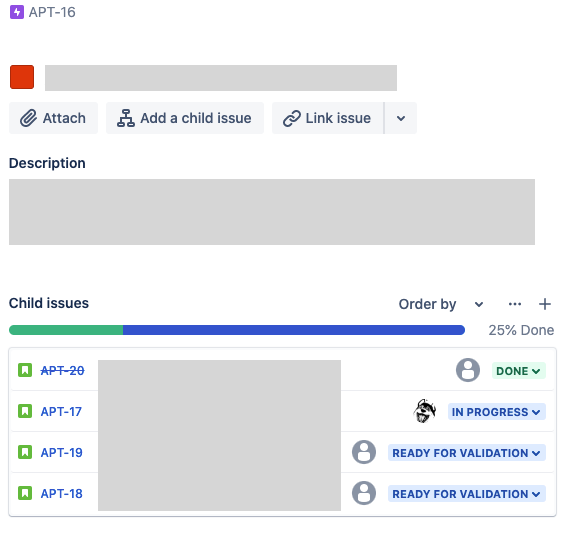Viewport: 577px width, 549px height.
Task: Open APT-19's READY FOR VALIDATION status dropdown
Action: [x=467, y=453]
